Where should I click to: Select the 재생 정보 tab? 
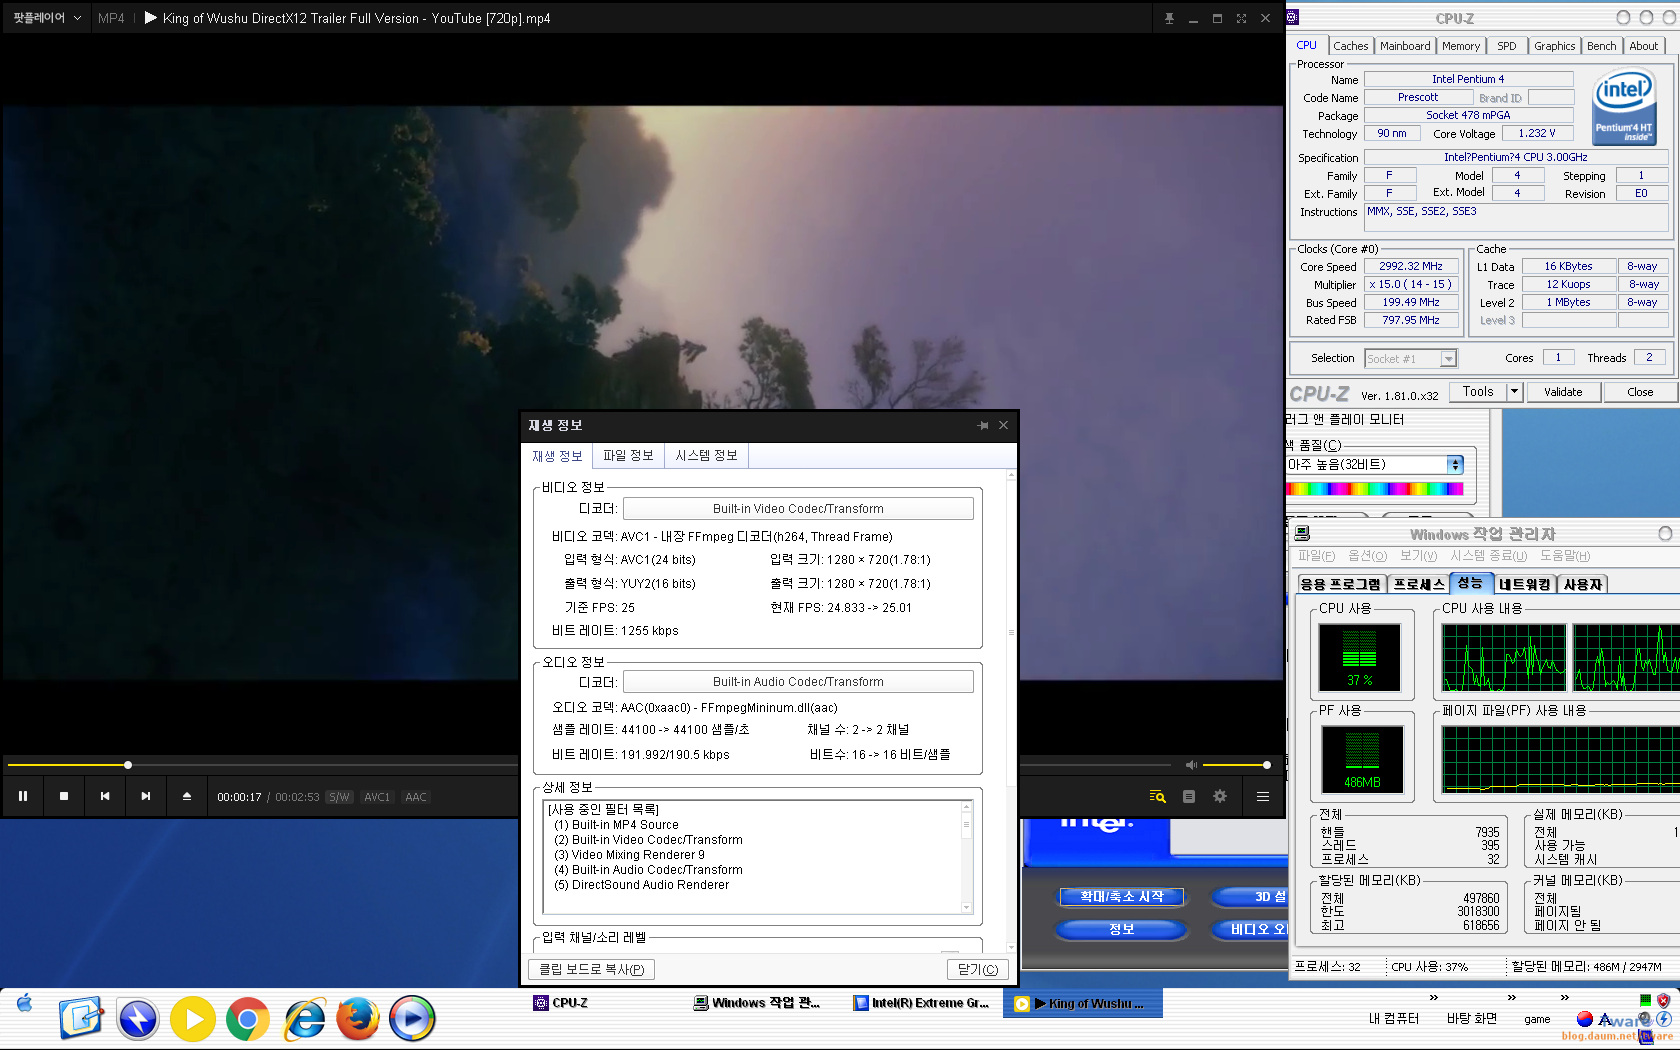click(x=557, y=456)
